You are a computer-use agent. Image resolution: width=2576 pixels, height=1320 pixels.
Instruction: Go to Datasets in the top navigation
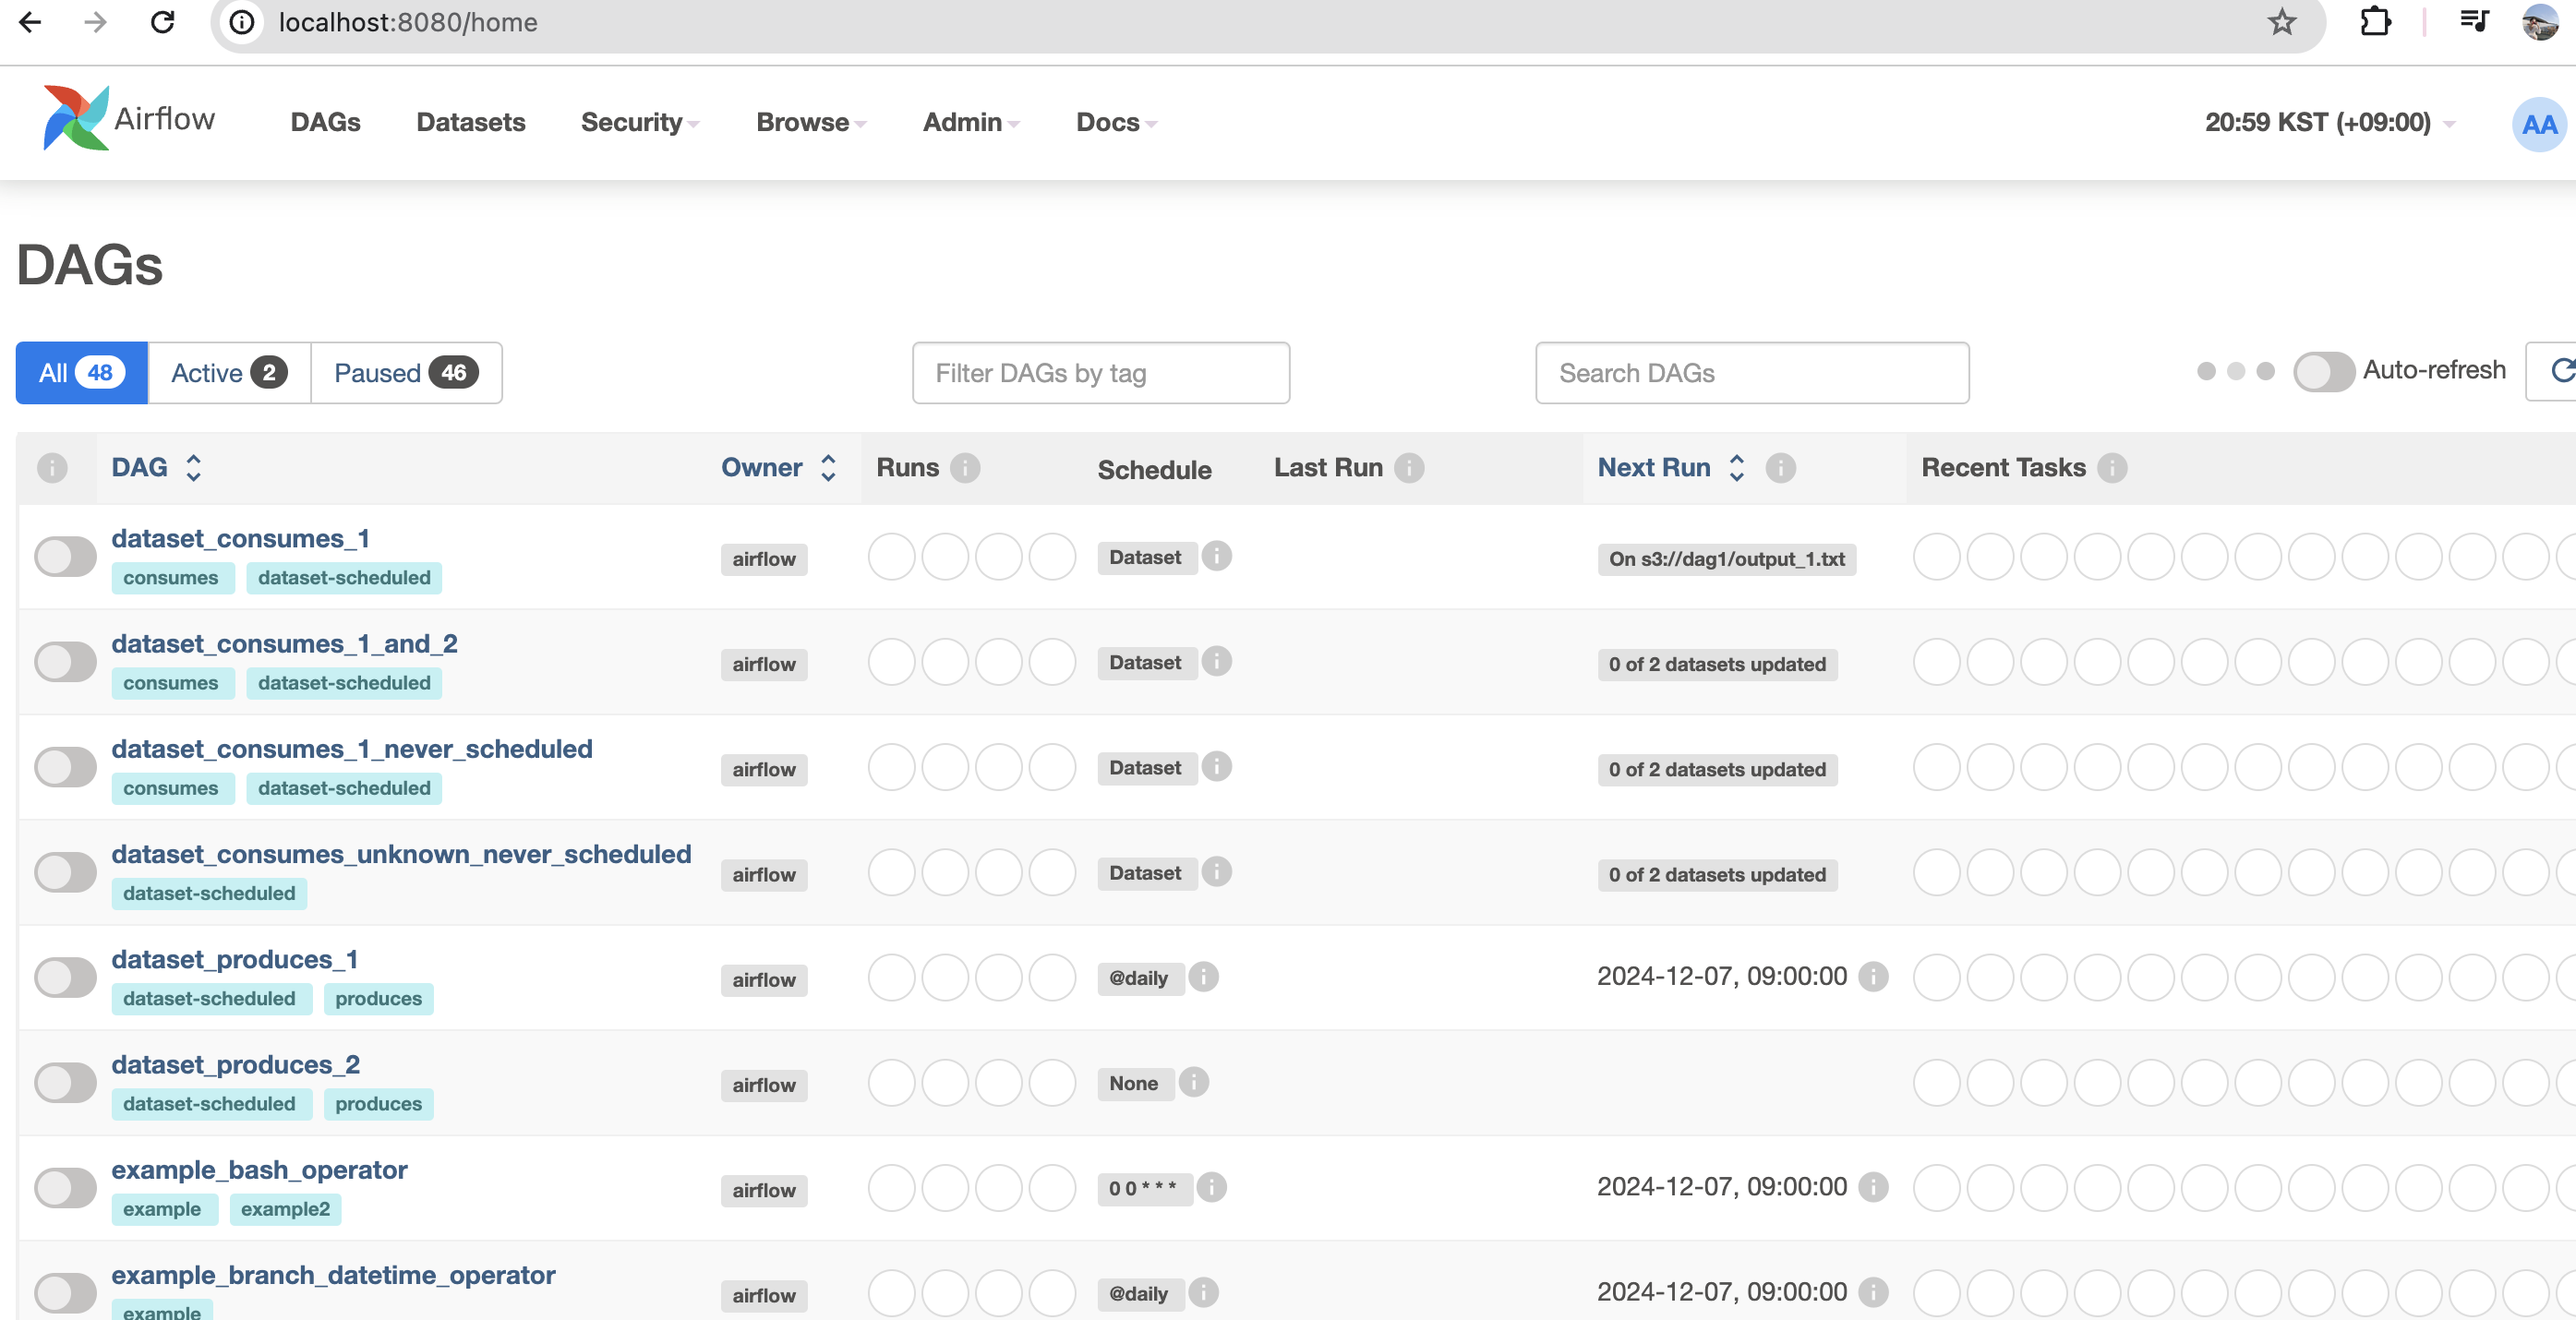[471, 122]
